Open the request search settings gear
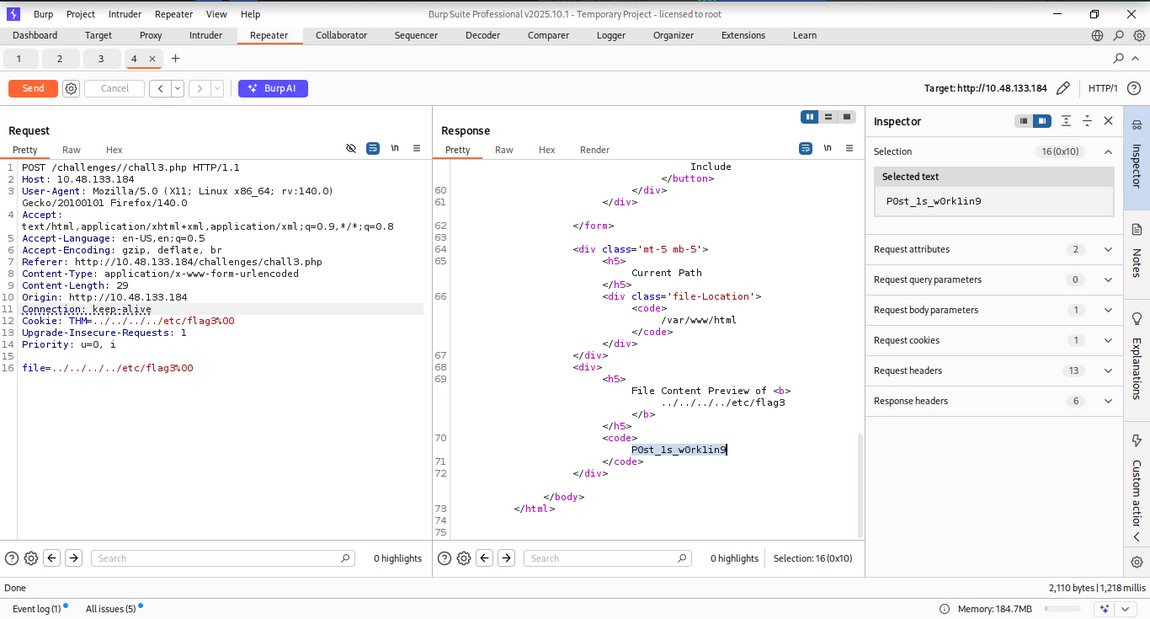The image size is (1150, 619). [x=31, y=558]
